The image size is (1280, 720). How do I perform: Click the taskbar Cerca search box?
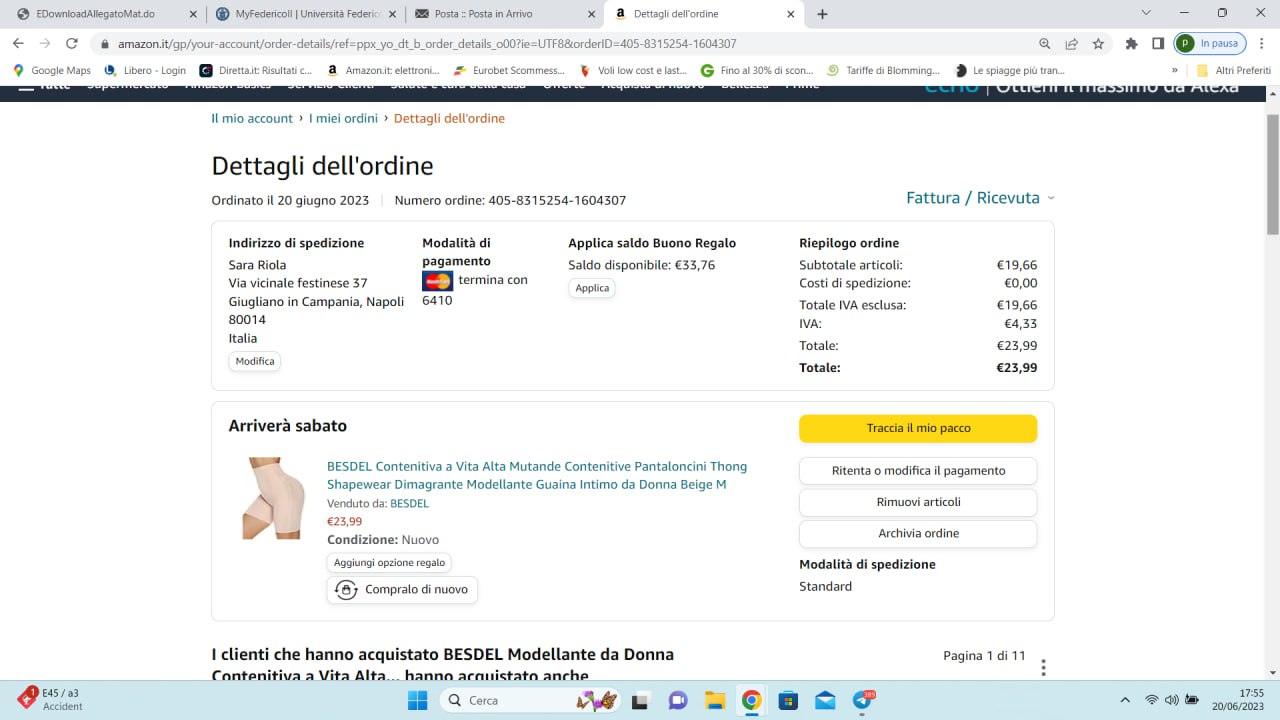[x=532, y=700]
